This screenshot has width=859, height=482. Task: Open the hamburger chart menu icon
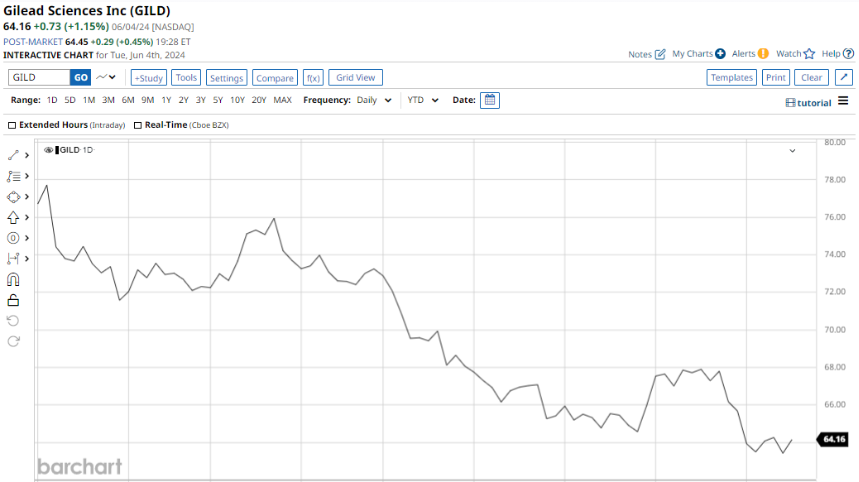point(843,101)
